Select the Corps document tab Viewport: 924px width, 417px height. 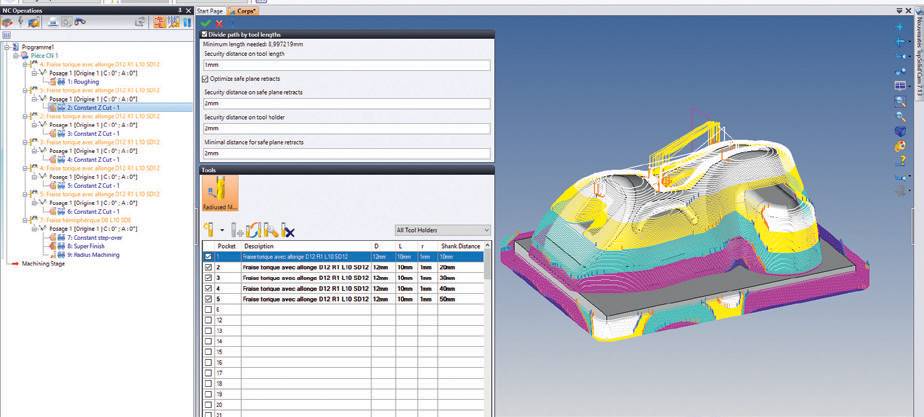(x=246, y=10)
